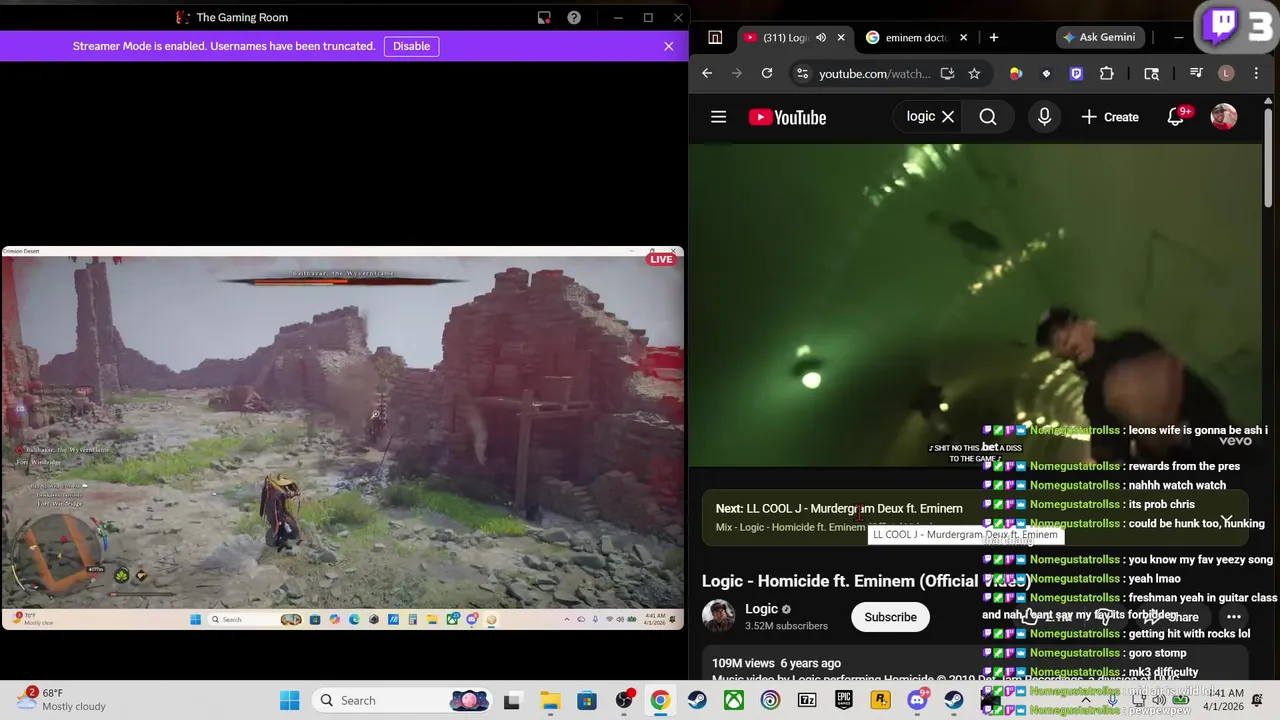
Task: Open Discord help question mark icon
Action: pyautogui.click(x=574, y=17)
